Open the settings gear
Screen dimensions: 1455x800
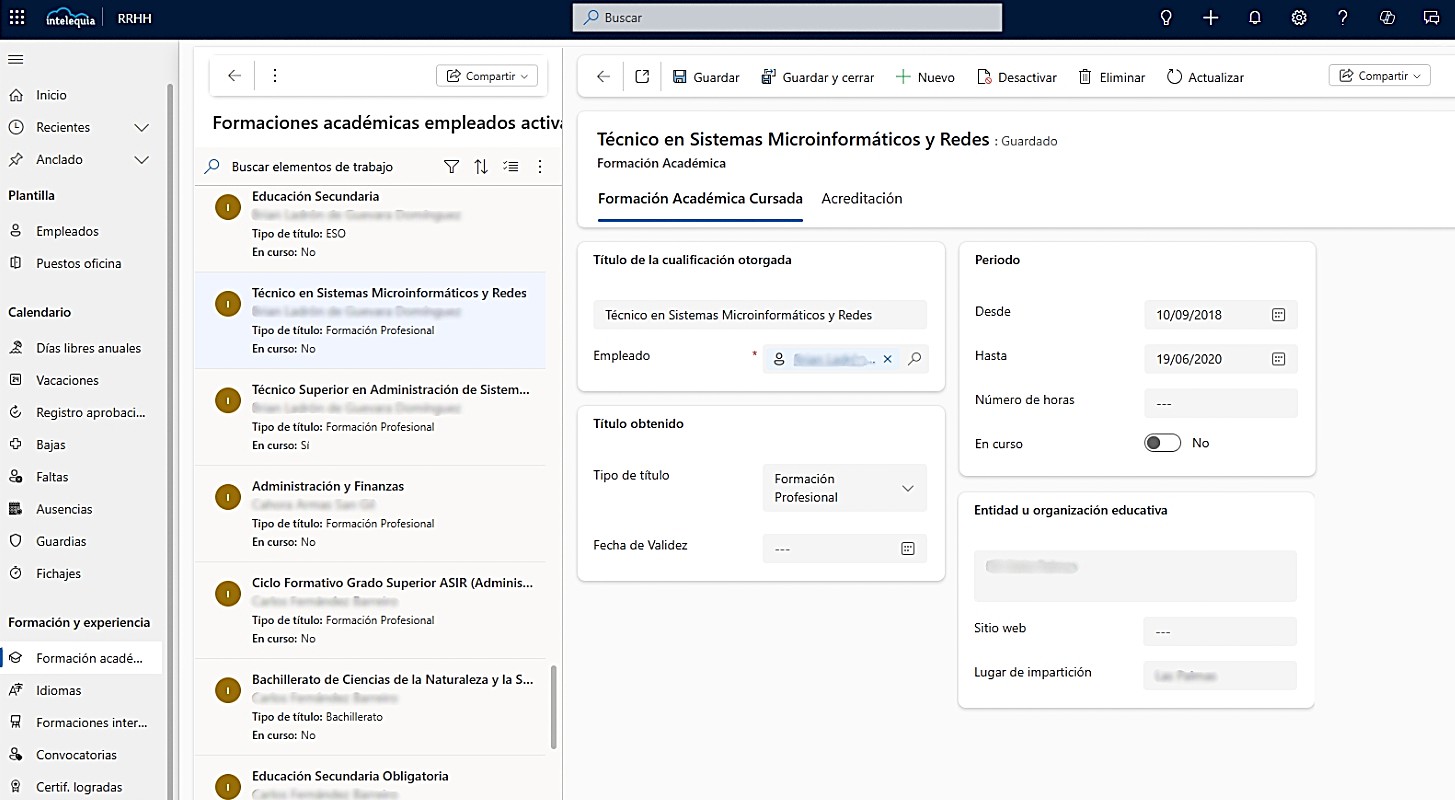click(x=1298, y=17)
